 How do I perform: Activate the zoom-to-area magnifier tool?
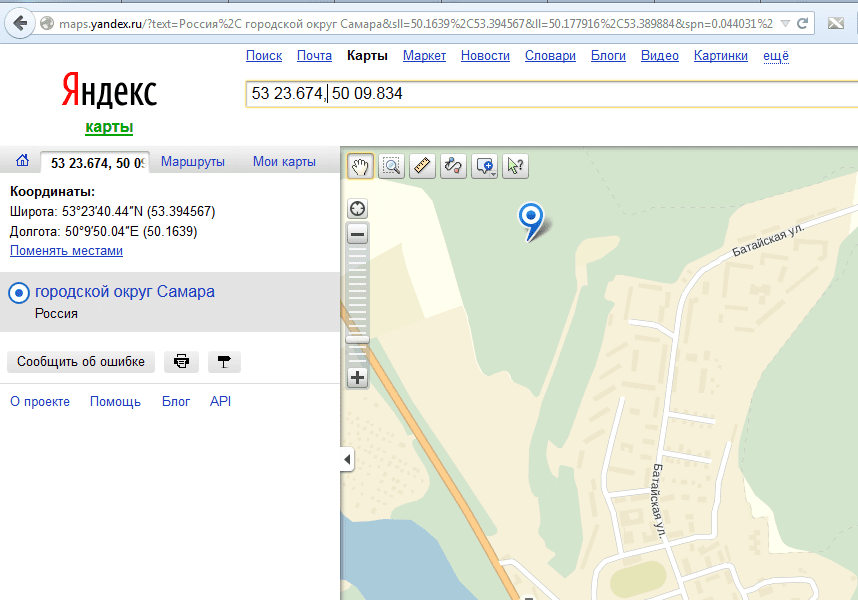(x=391, y=166)
